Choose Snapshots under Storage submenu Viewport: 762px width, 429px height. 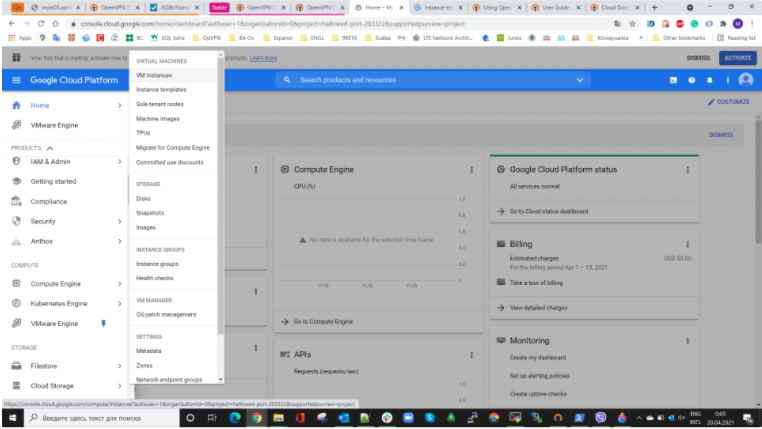click(x=150, y=212)
